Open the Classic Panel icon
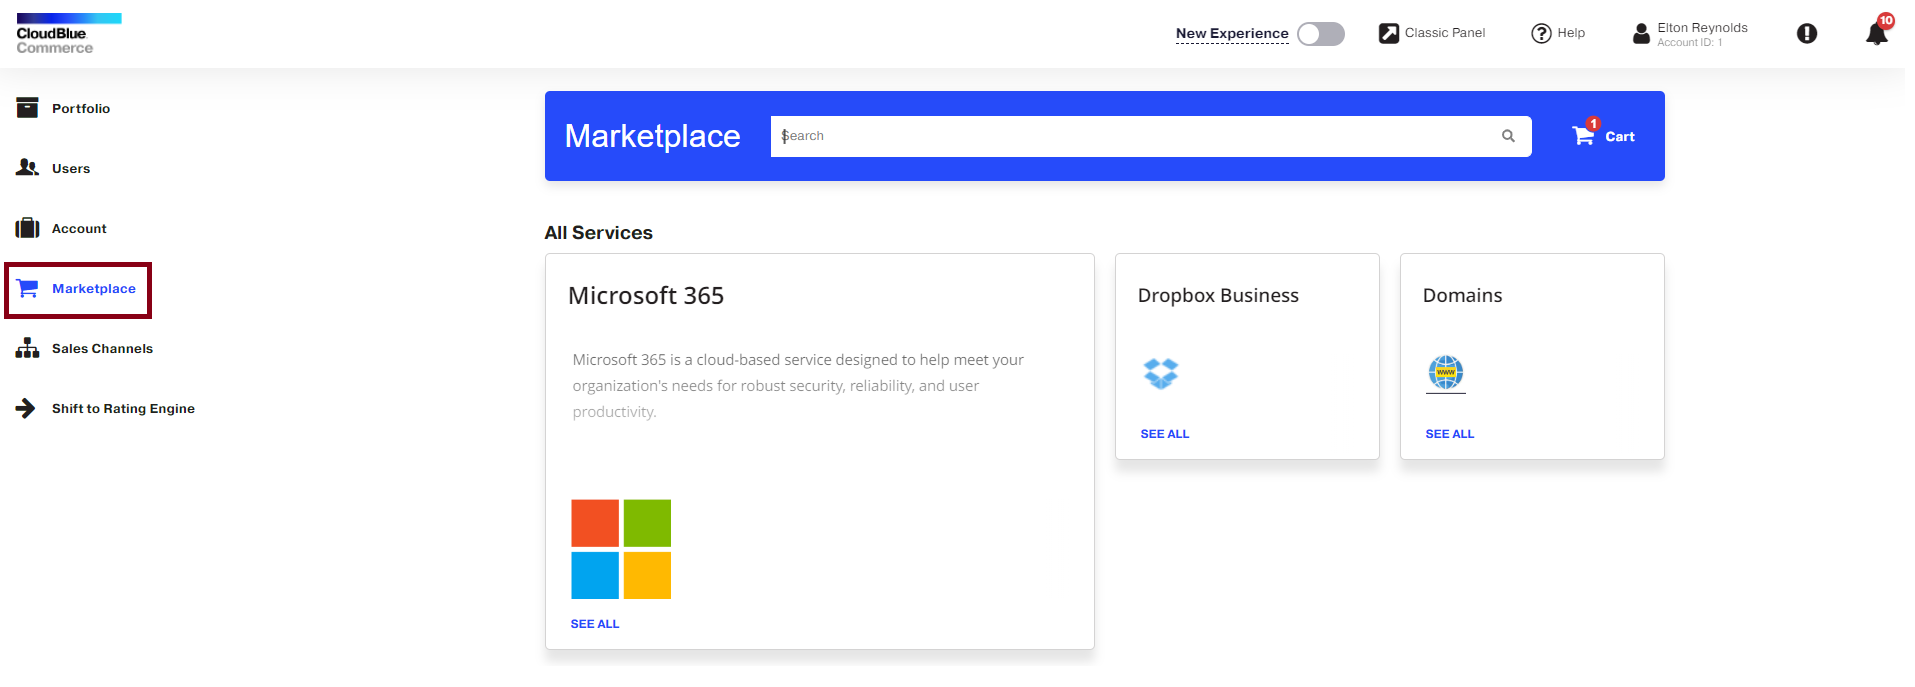Viewport: 1915px width, 687px height. click(1389, 33)
